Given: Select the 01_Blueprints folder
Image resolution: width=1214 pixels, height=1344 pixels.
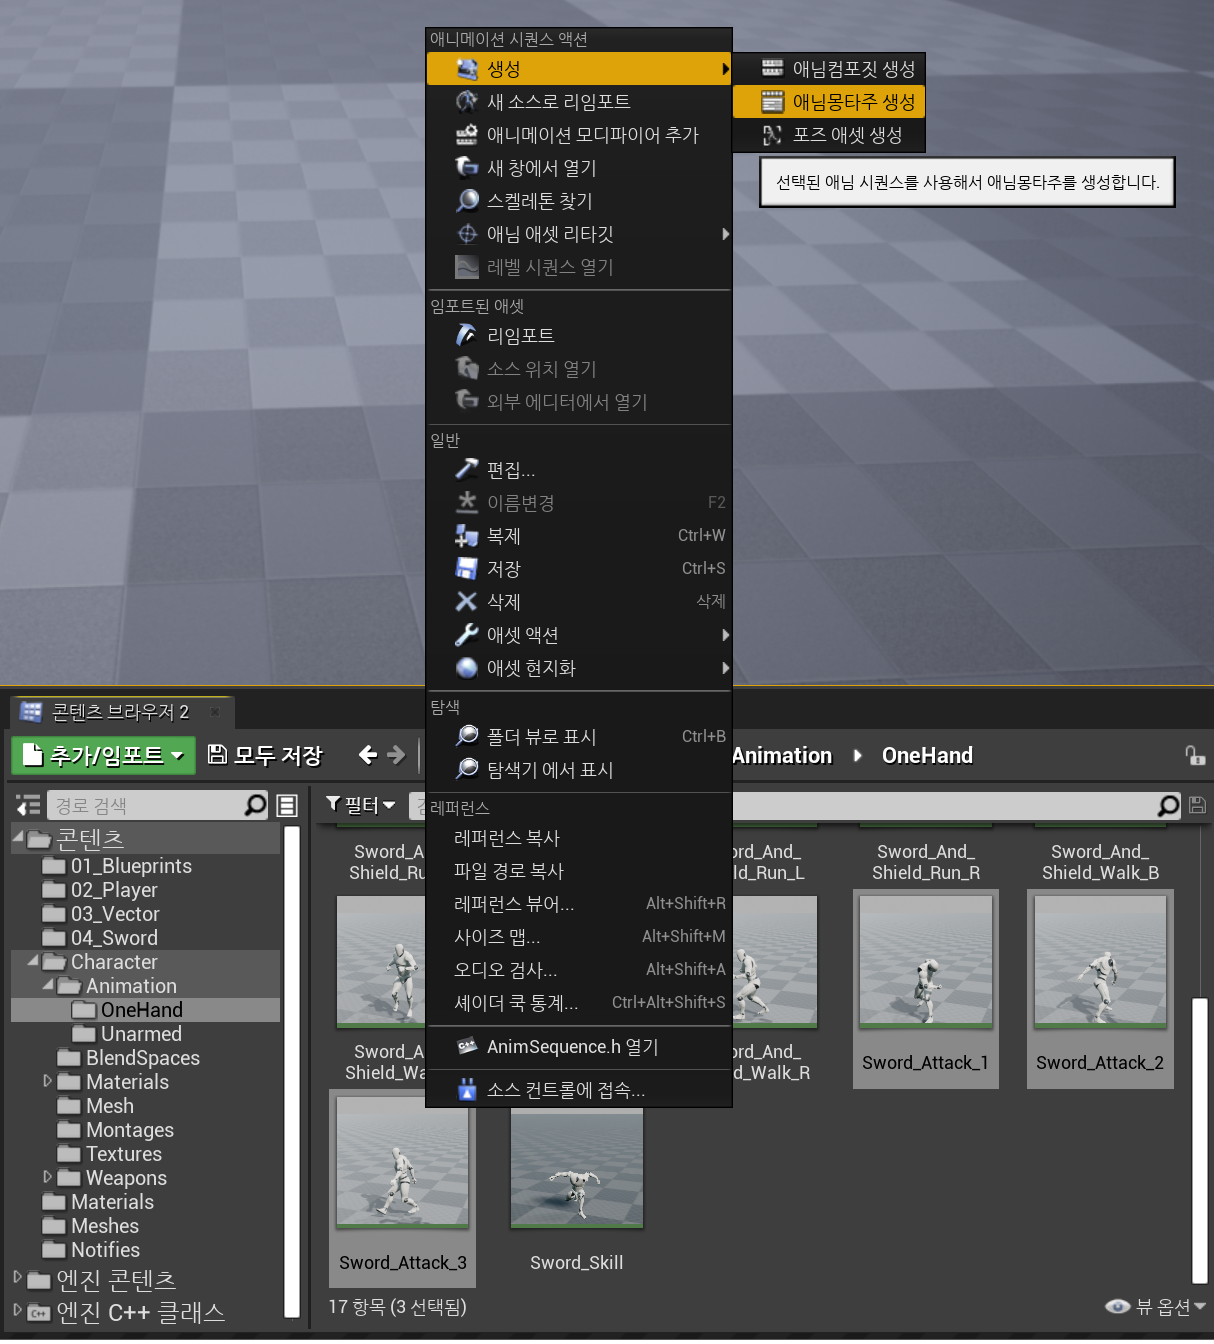Looking at the screenshot, I should 131,866.
